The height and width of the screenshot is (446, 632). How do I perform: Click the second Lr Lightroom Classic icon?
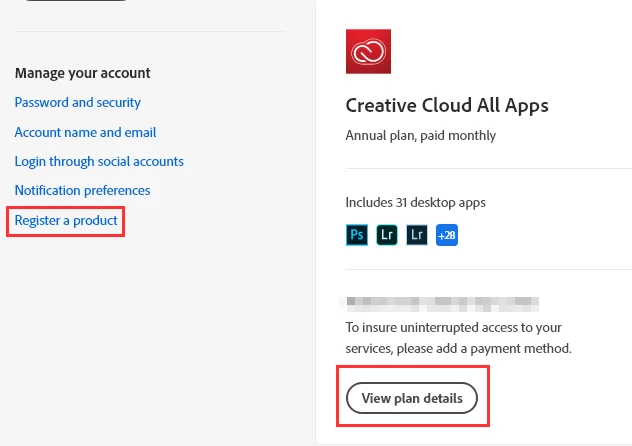click(x=417, y=235)
